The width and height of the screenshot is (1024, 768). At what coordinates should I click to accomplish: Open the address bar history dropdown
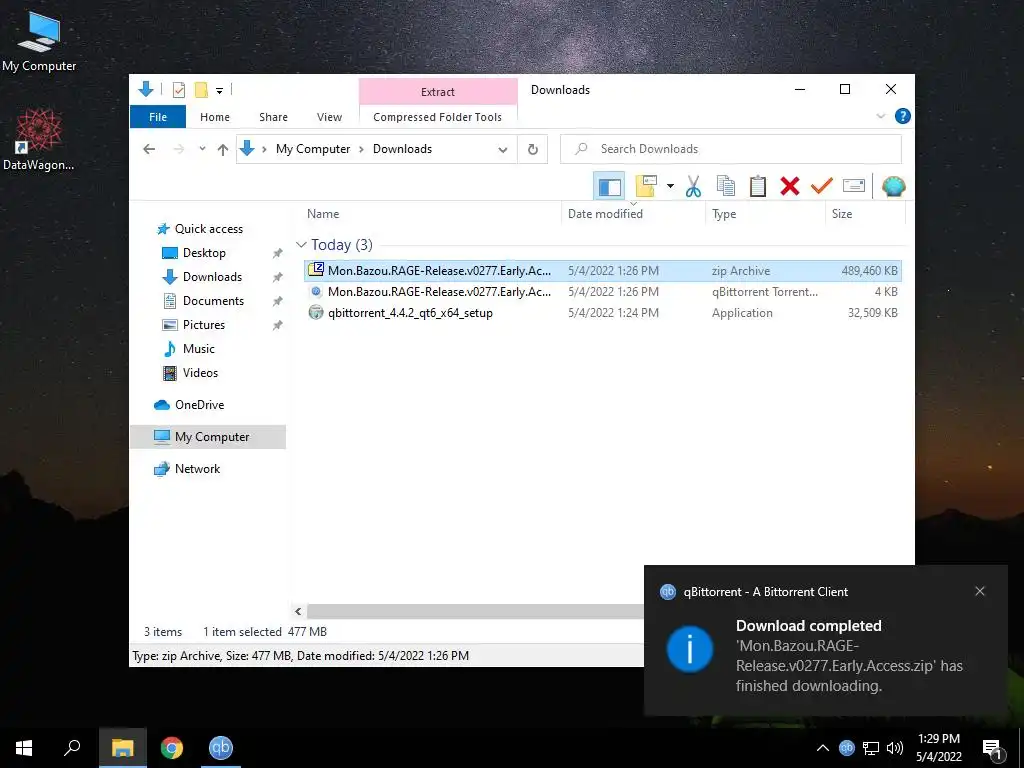click(x=503, y=150)
